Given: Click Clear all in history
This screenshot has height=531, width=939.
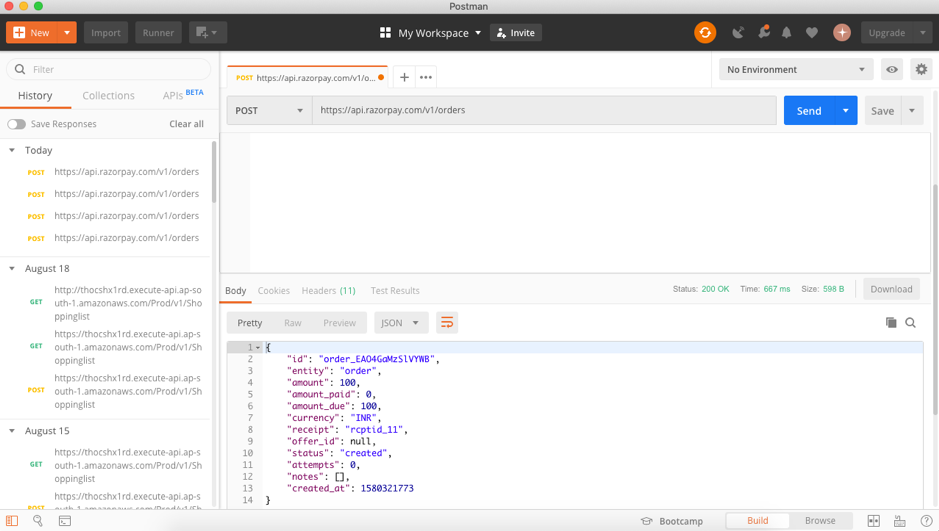Looking at the screenshot, I should tap(186, 124).
